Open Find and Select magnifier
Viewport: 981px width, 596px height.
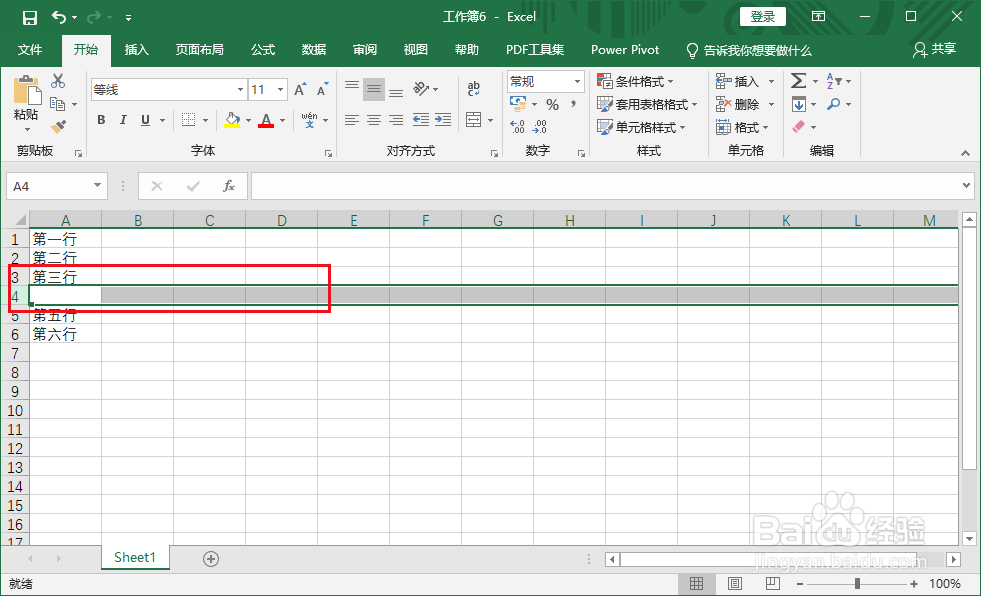[833, 104]
